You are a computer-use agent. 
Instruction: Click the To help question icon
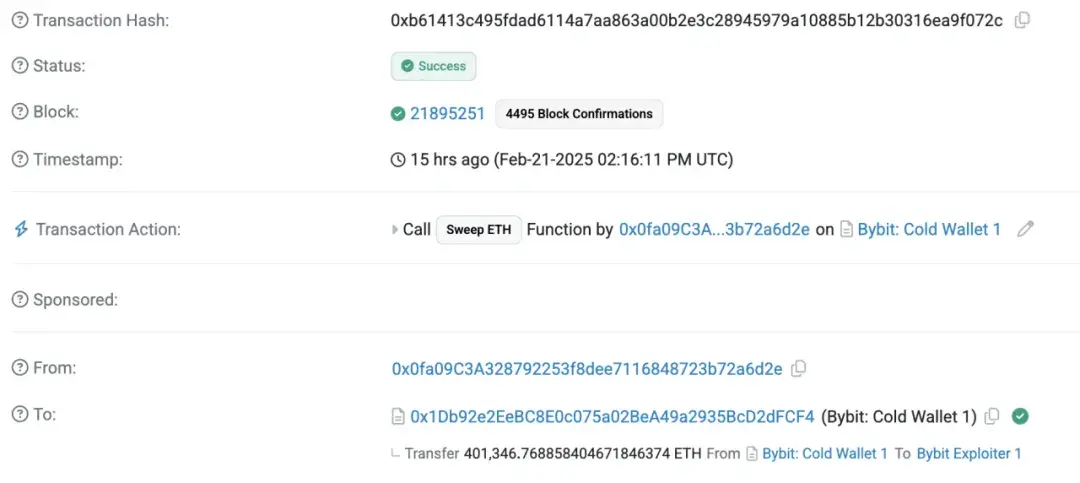pos(20,414)
